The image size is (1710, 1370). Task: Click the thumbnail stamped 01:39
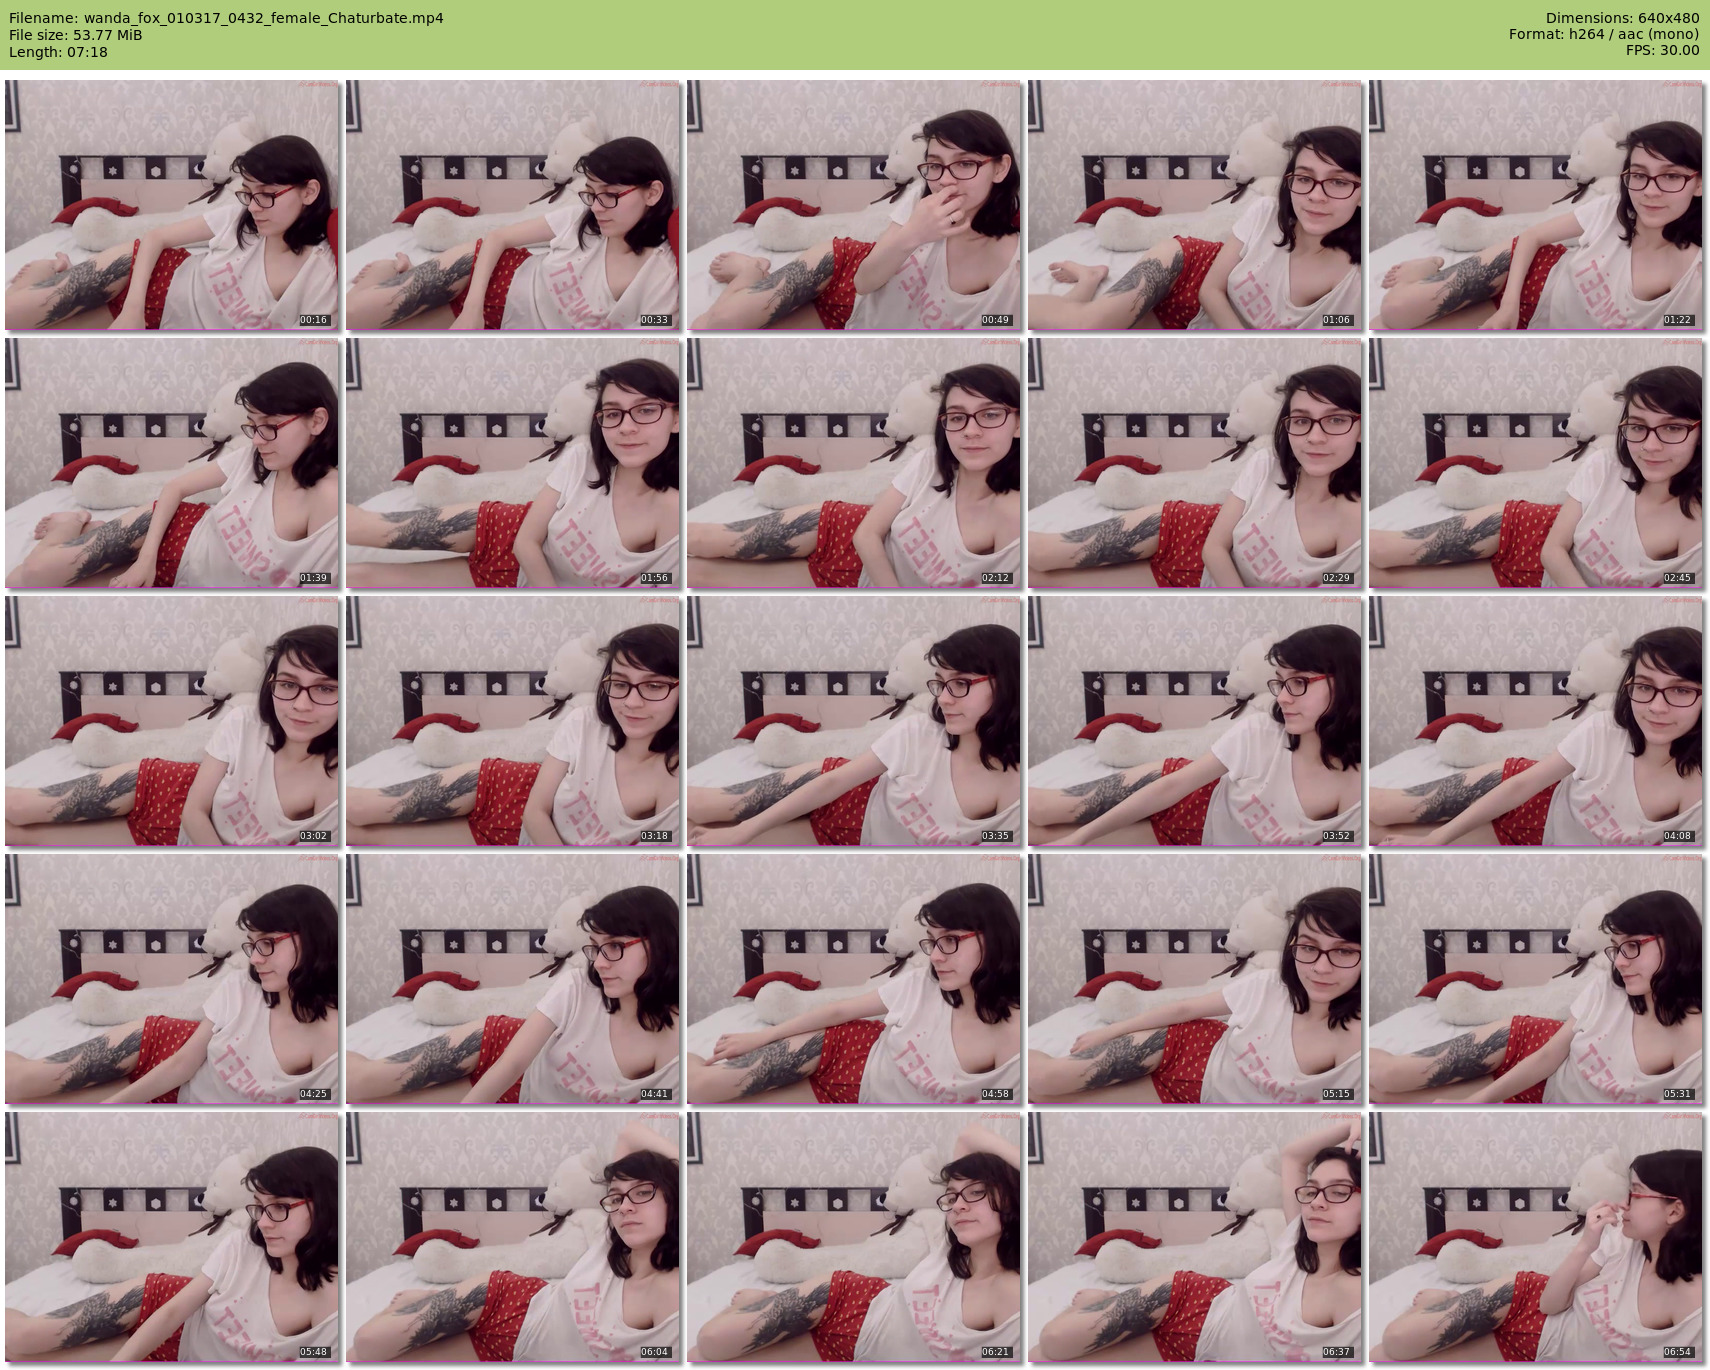[172, 463]
